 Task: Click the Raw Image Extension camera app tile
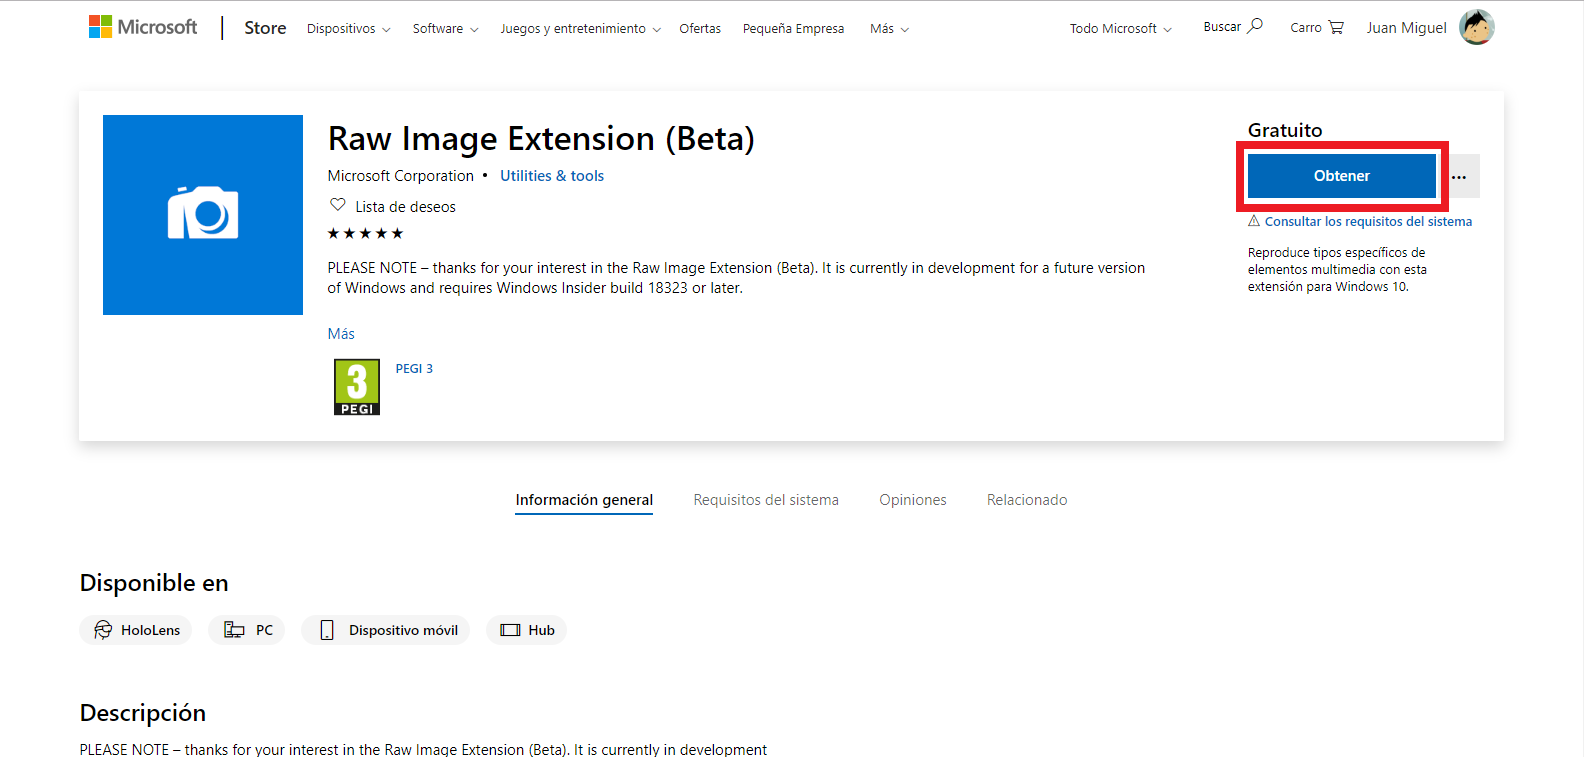[x=203, y=215]
